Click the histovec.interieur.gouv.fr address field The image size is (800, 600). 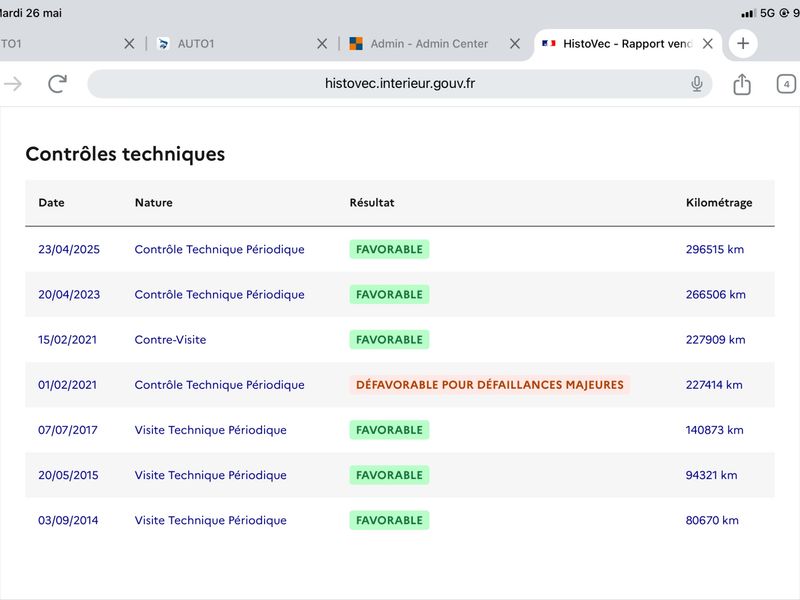pos(399,84)
